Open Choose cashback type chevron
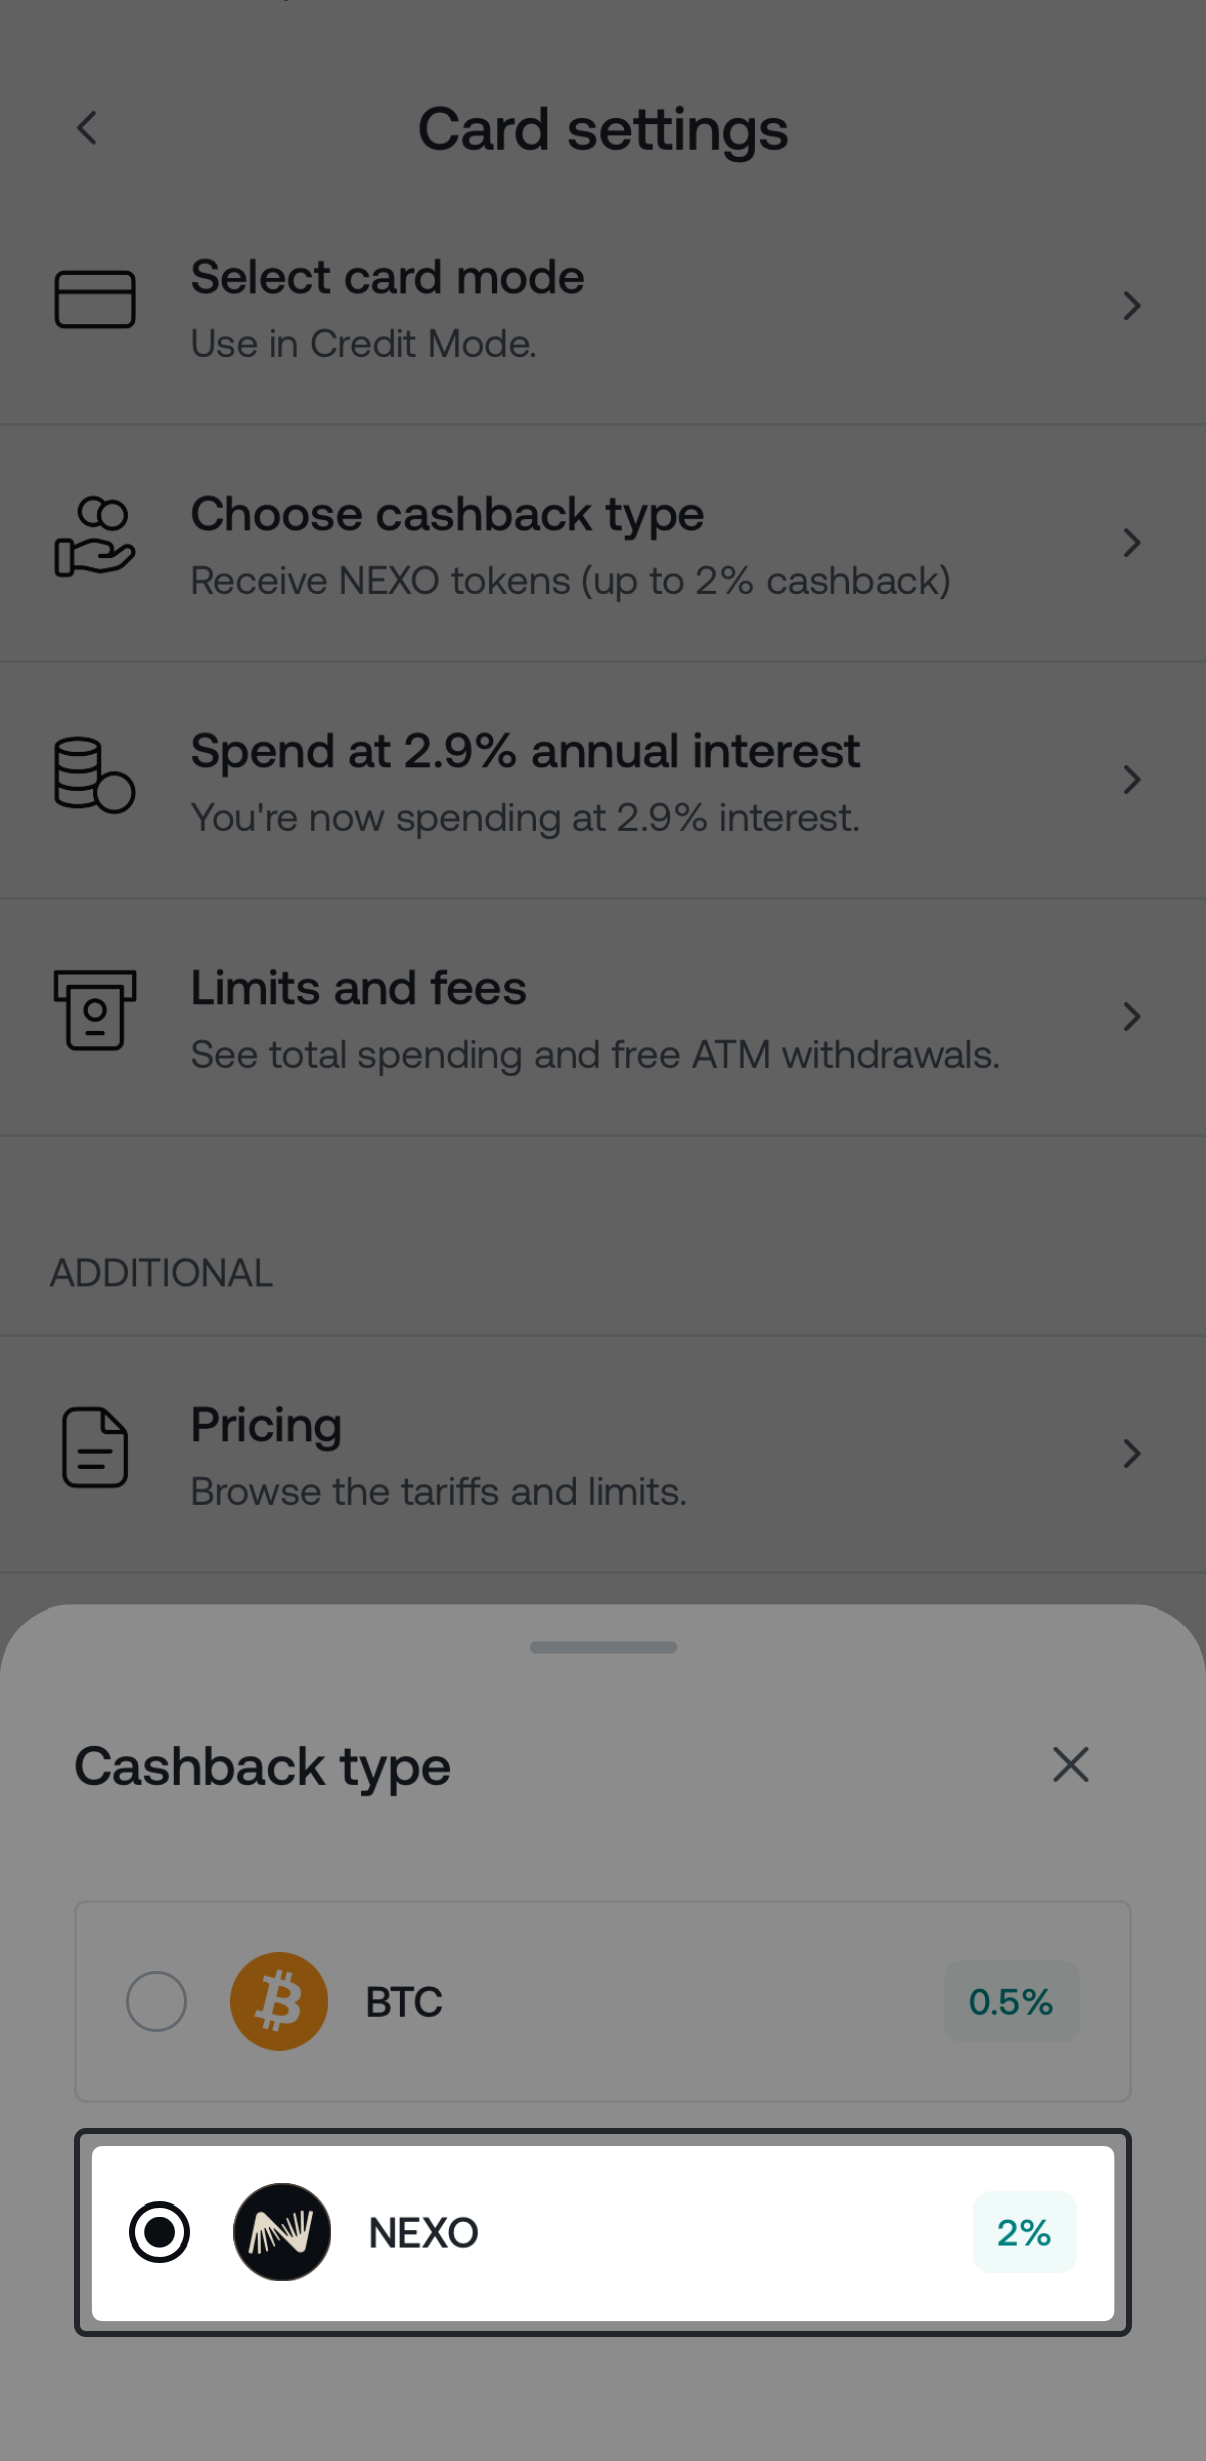Image resolution: width=1206 pixels, height=2461 pixels. click(x=1131, y=543)
